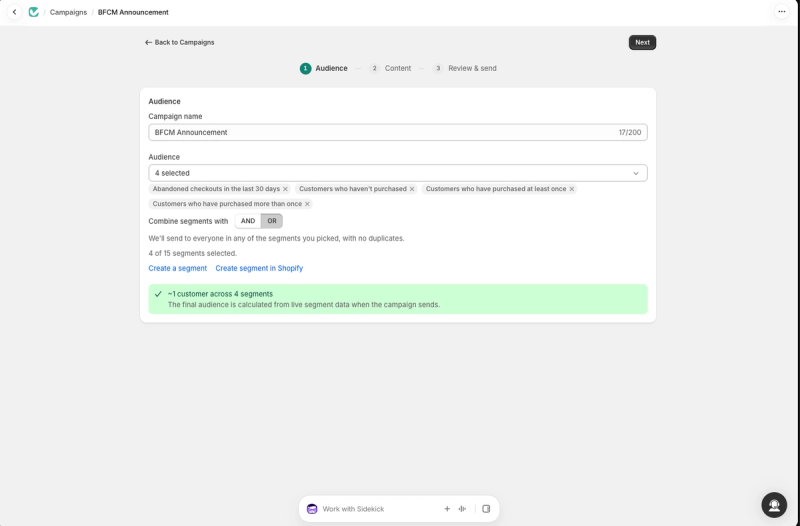Click the 'Campaign name' label
The height and width of the screenshot is (526, 800).
[176, 116]
